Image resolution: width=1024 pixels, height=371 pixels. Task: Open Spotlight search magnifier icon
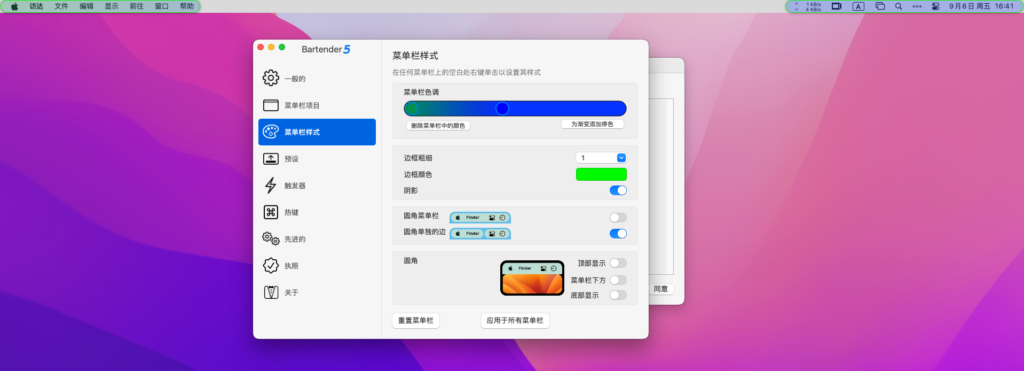click(x=899, y=6)
